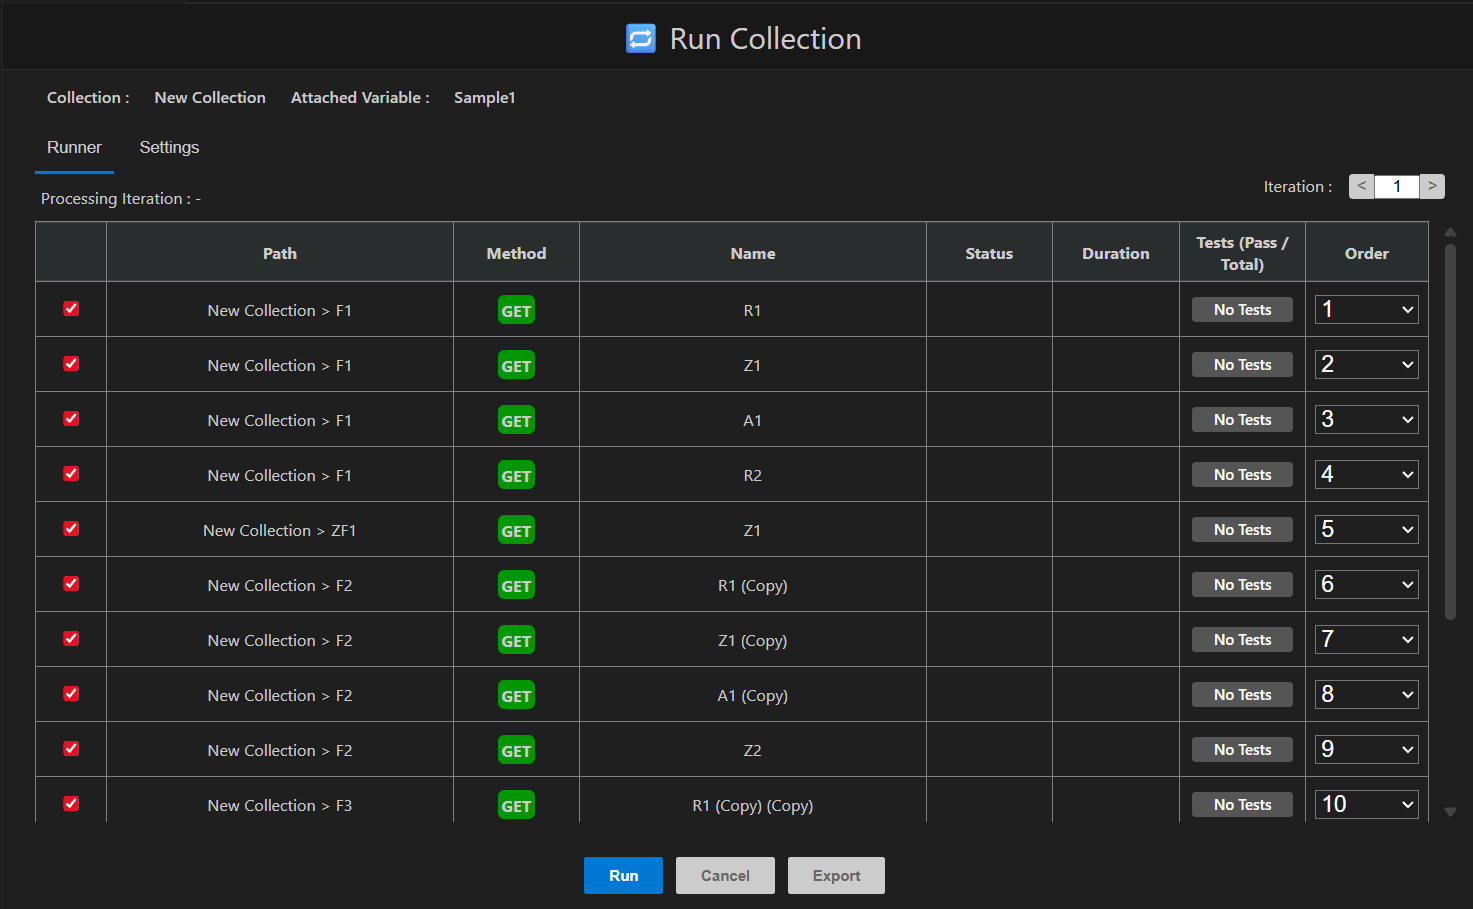This screenshot has height=909, width=1473.
Task: Toggle the checkbox for the order 6 row
Action: coord(71,584)
